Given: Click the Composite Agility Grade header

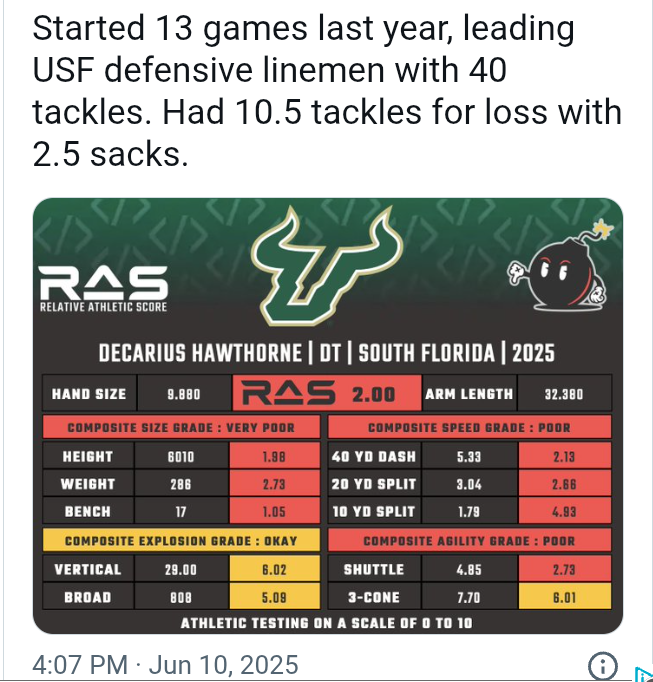Looking at the screenshot, I should point(469,540).
